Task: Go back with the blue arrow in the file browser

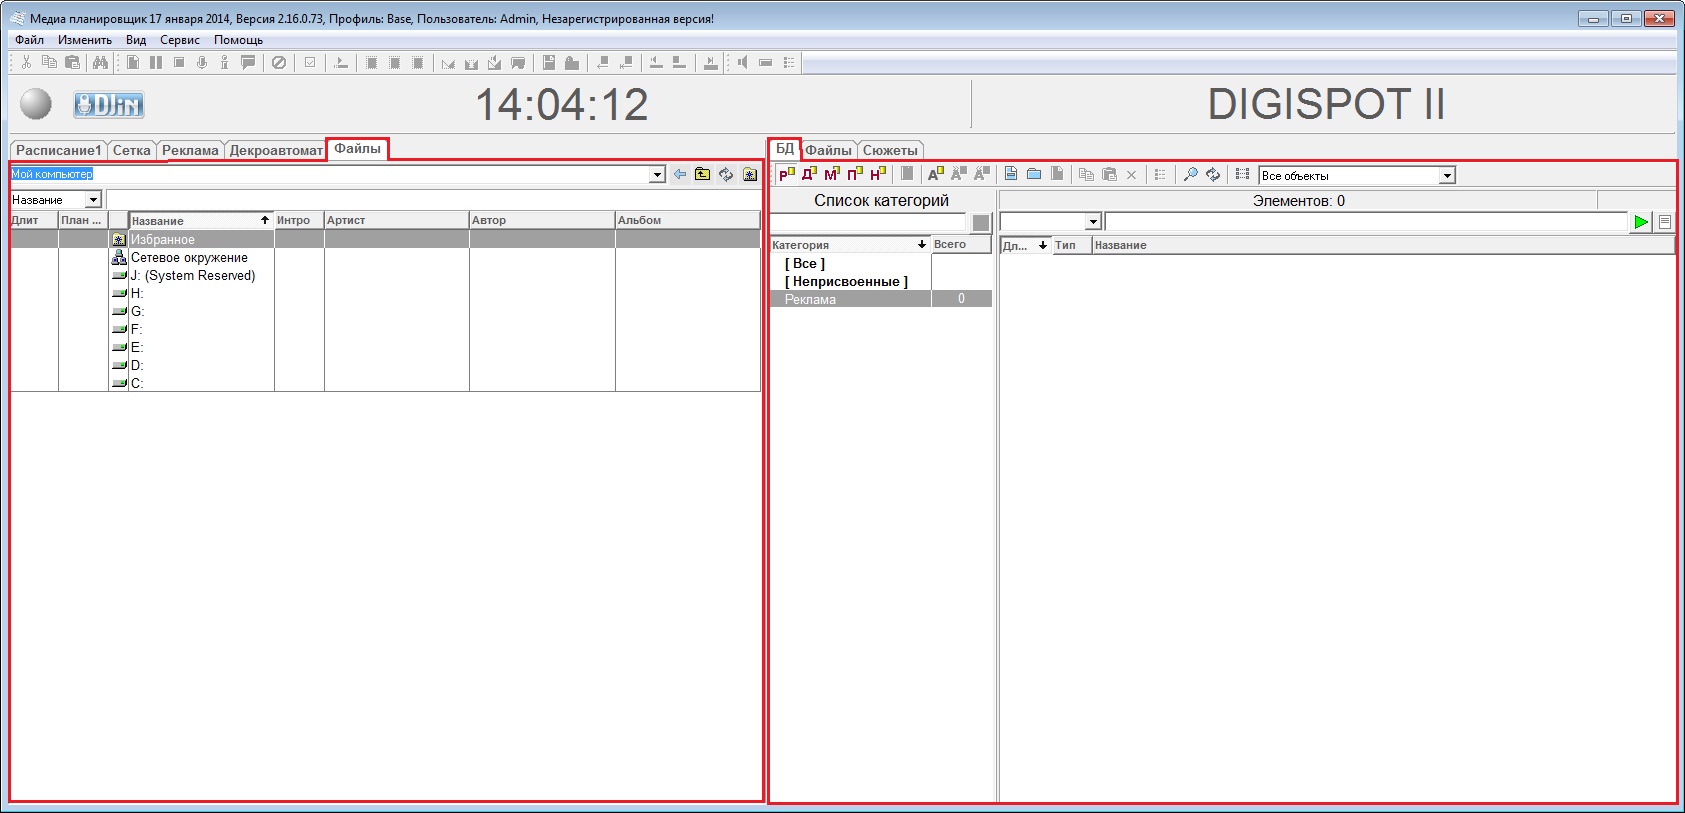Action: tap(680, 174)
